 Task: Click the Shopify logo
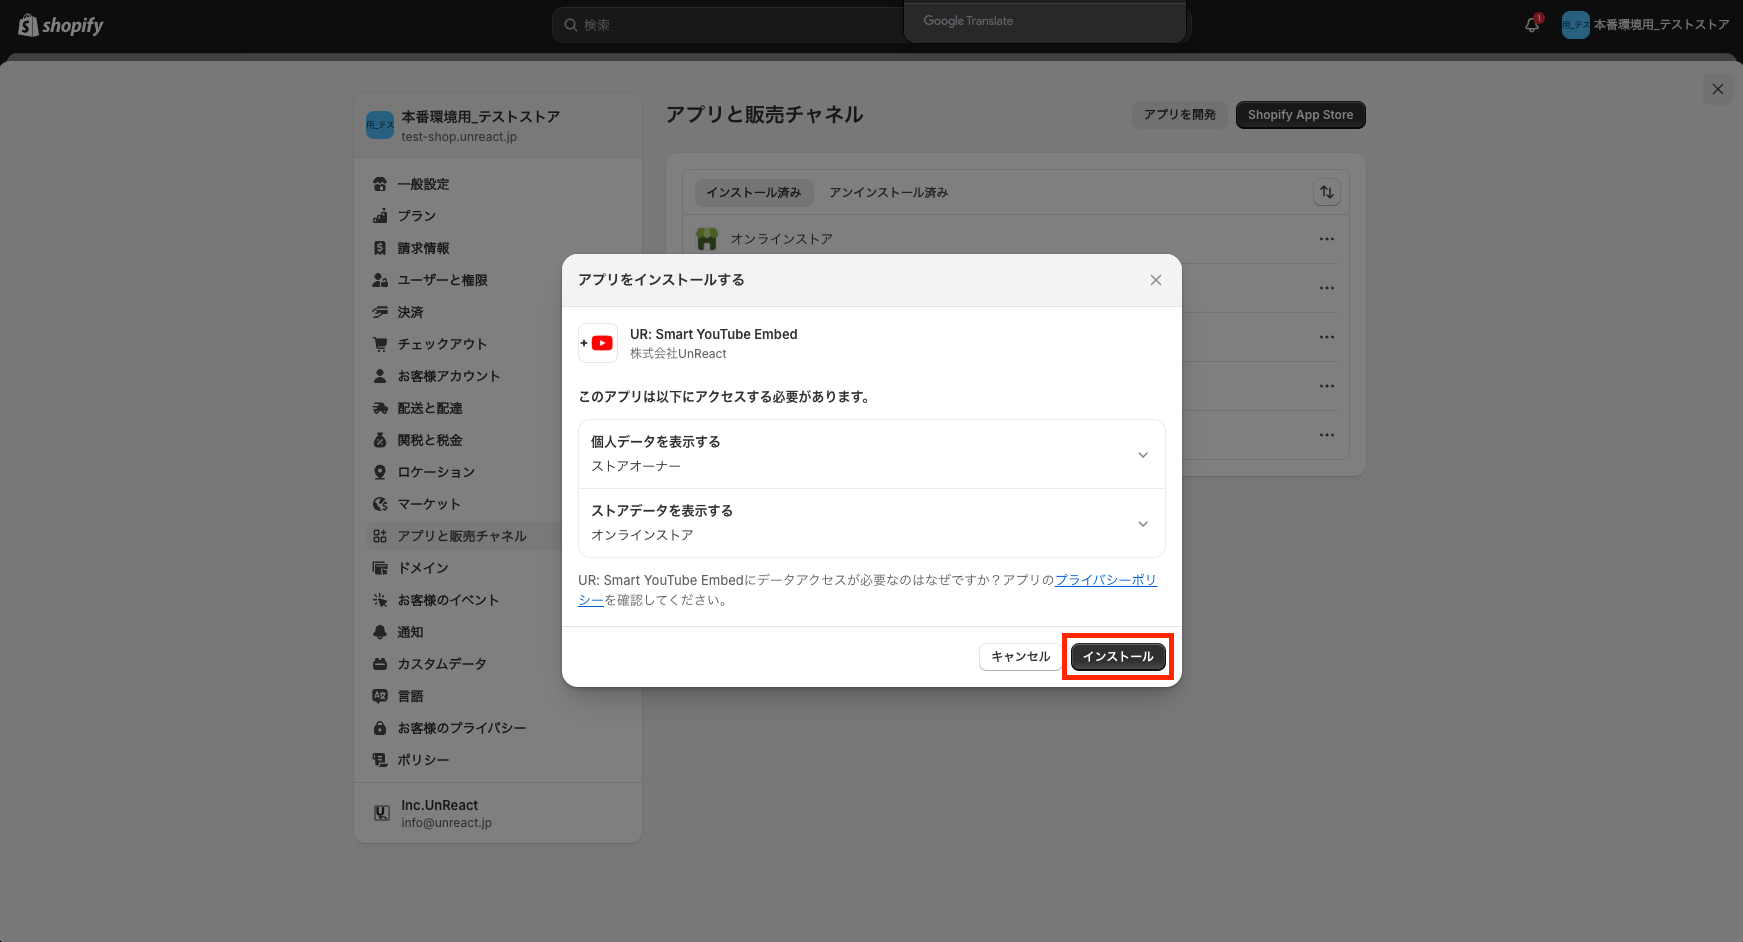point(61,25)
